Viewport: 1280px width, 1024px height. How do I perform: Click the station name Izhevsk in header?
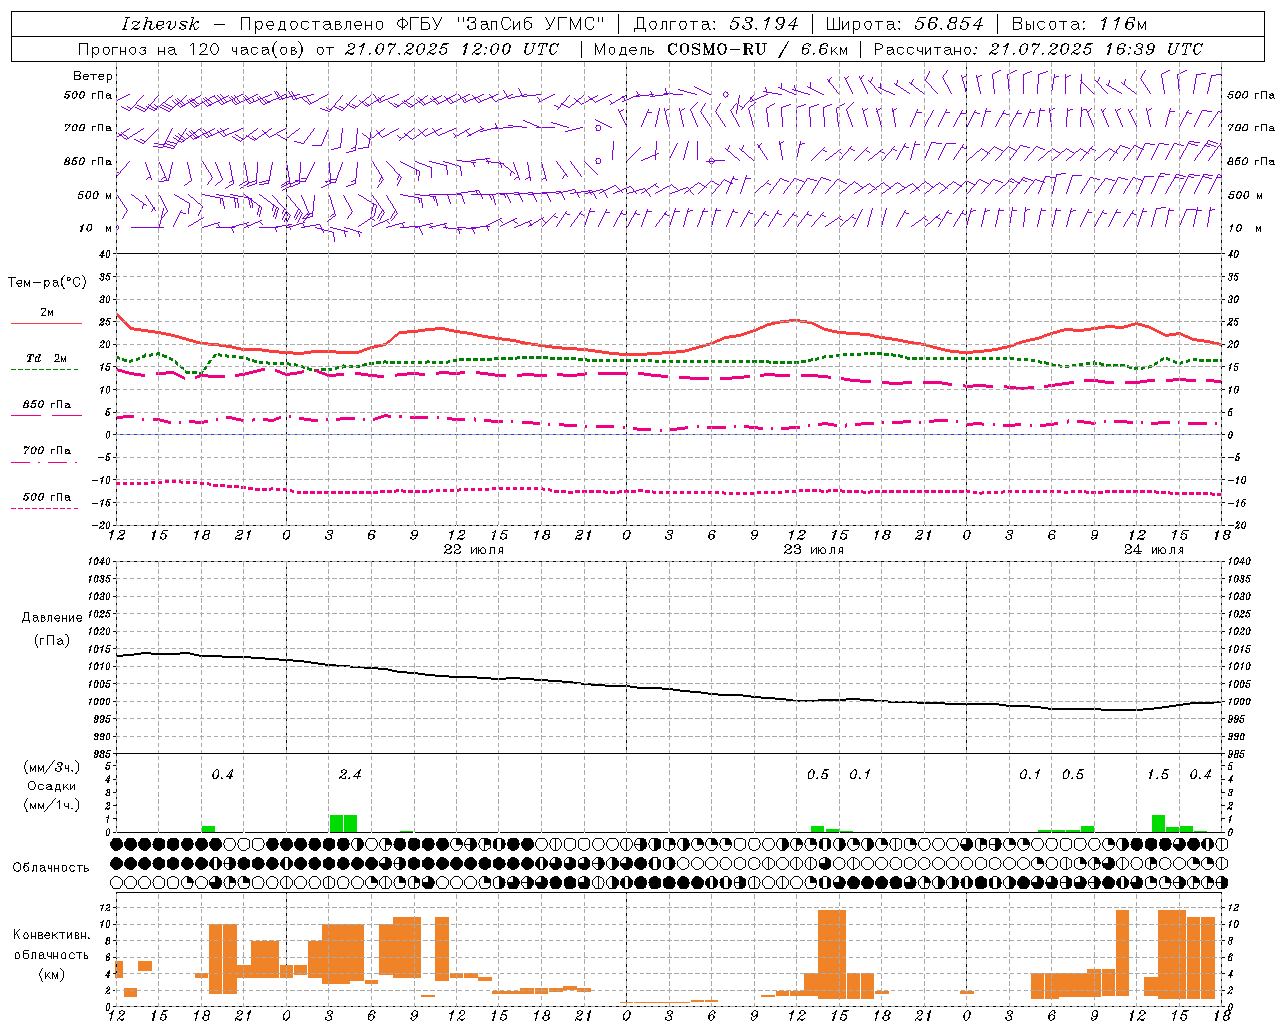(161, 24)
